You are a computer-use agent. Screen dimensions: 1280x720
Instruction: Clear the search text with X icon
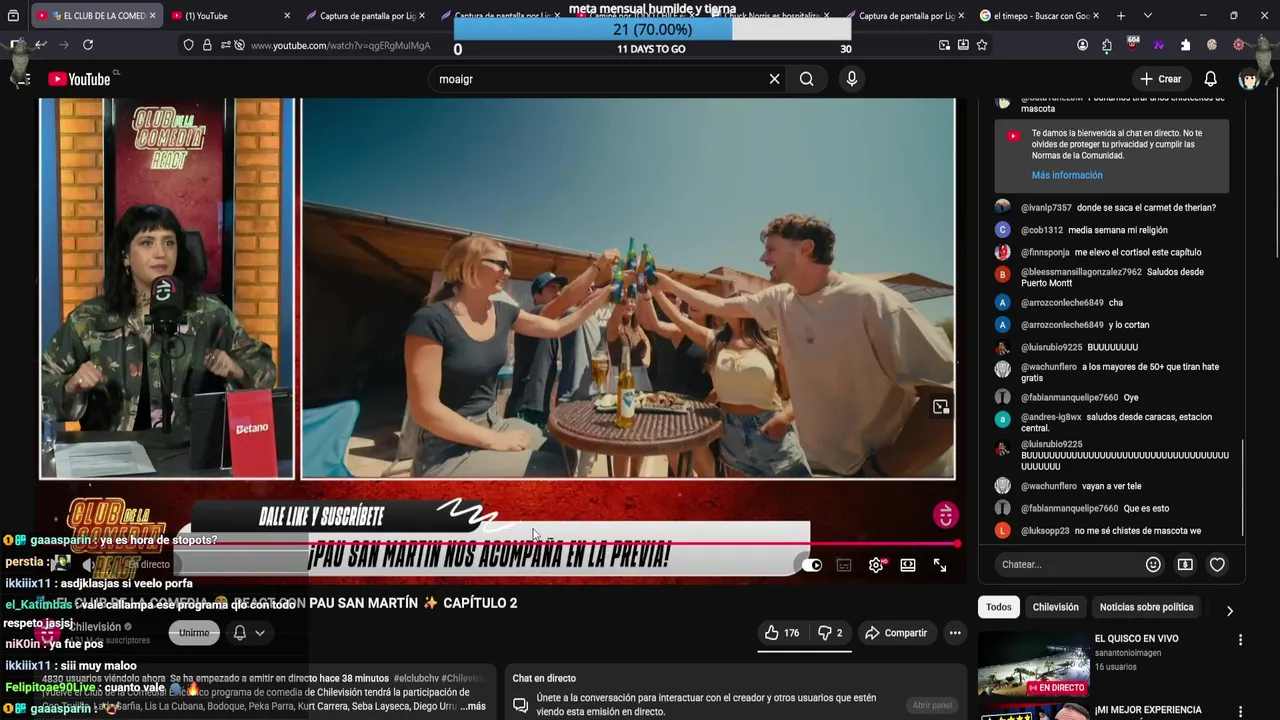point(774,79)
